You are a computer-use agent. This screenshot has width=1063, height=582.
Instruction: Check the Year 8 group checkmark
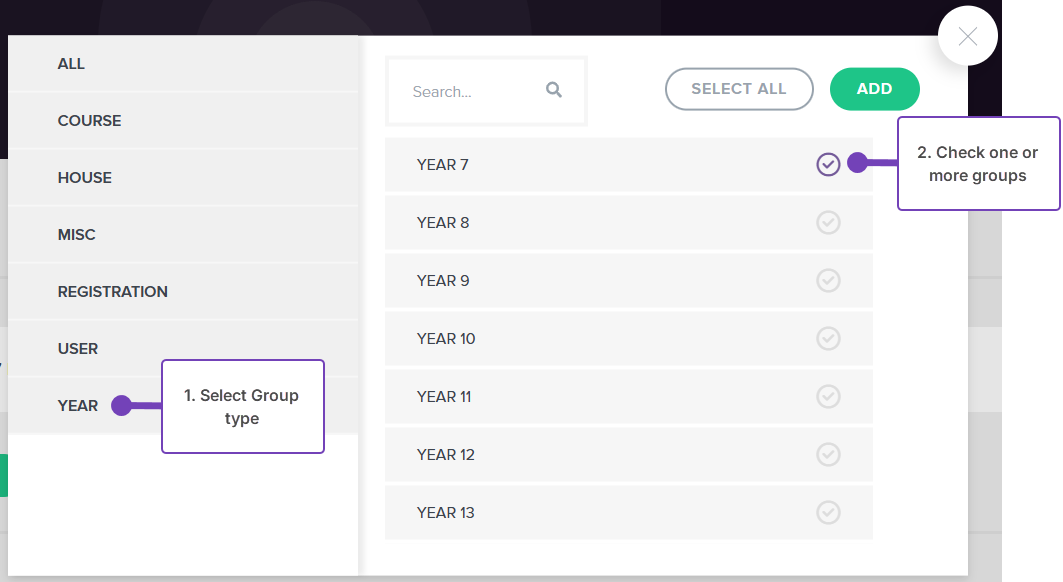[828, 222]
